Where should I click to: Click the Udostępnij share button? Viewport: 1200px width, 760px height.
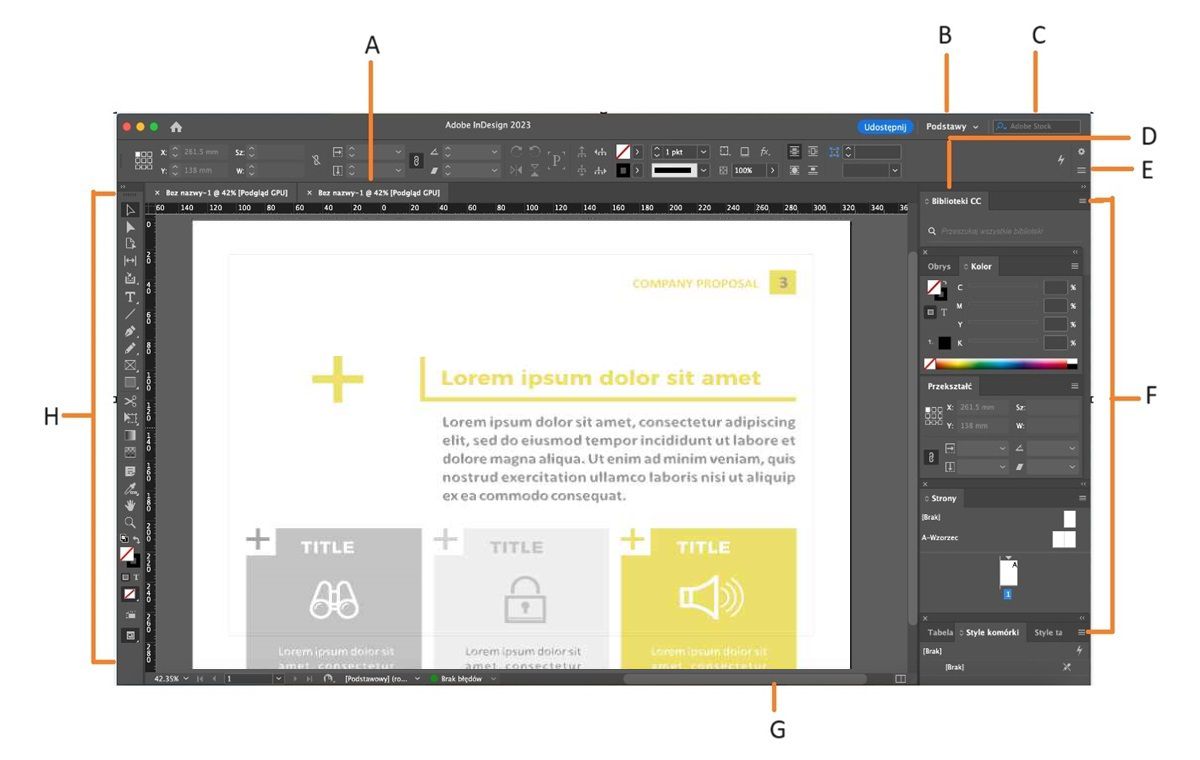[x=887, y=127]
